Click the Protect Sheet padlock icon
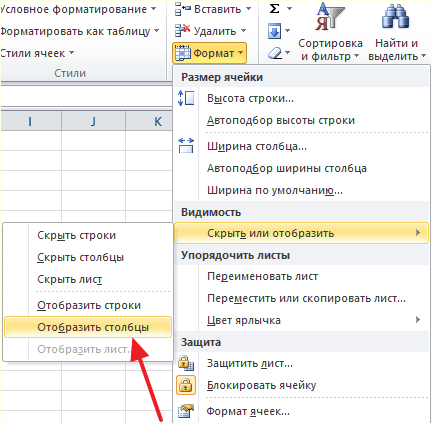The image size is (432, 424). pyautogui.click(x=186, y=363)
